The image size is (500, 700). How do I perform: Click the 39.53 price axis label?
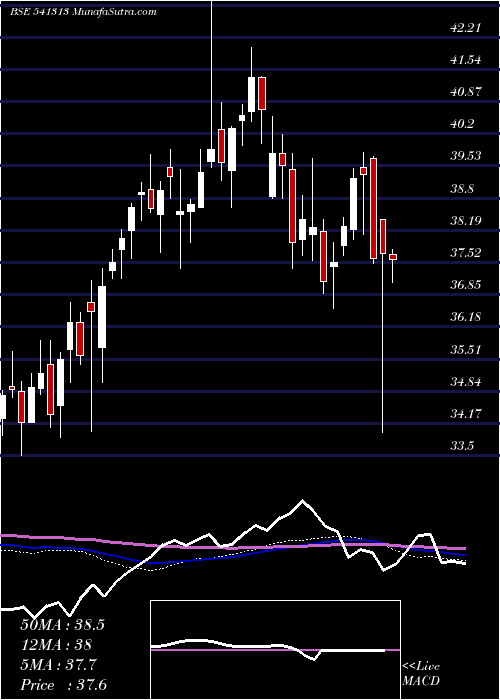tap(465, 156)
